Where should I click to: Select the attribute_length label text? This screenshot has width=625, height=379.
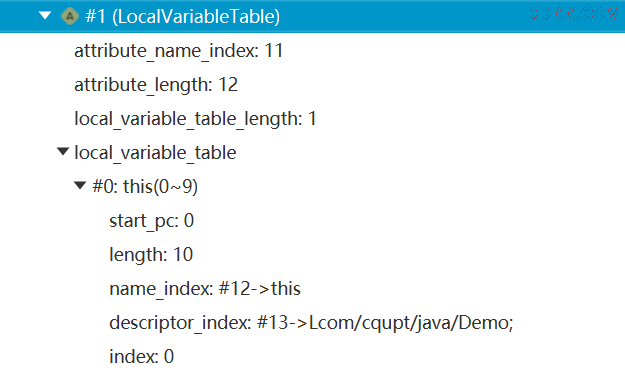[x=143, y=85]
